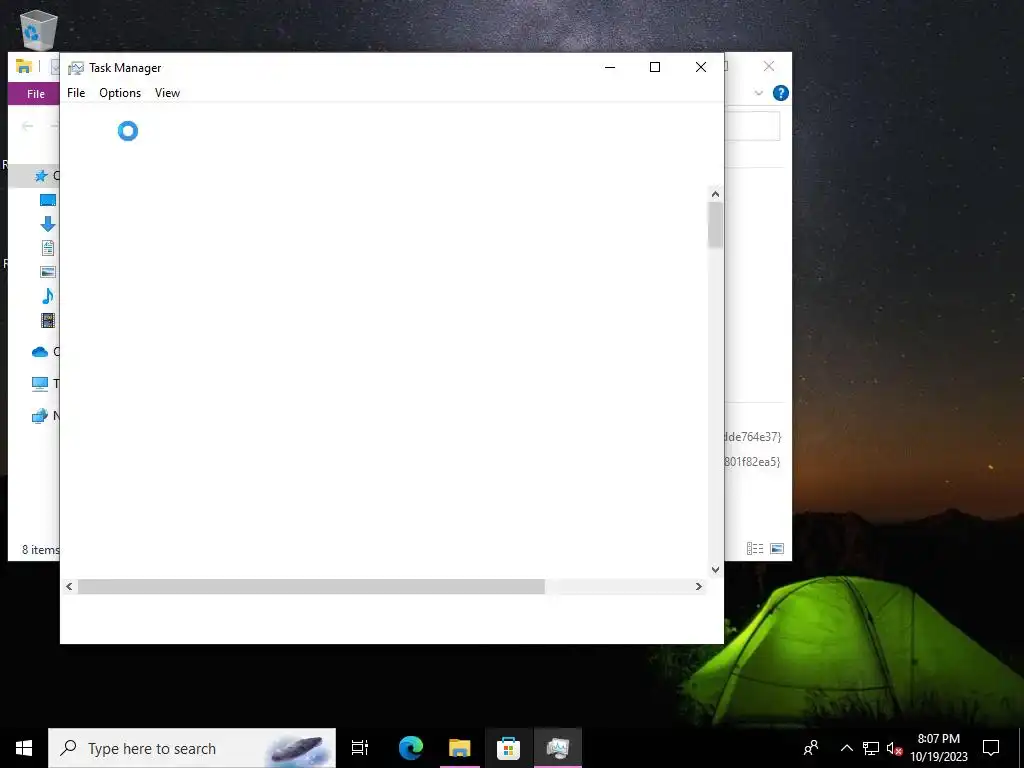Click the down arrow of Task Manager's vertical scrollbar
Image resolution: width=1024 pixels, height=768 pixels.
715,569
